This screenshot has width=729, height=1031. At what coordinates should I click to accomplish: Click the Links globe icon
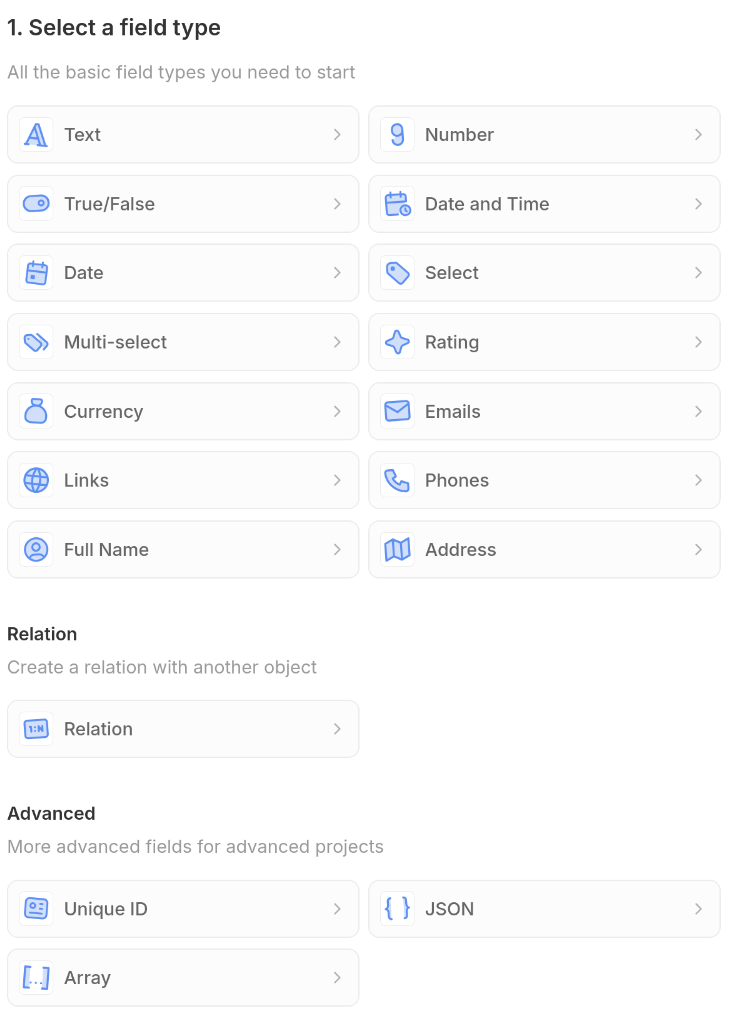pos(35,480)
